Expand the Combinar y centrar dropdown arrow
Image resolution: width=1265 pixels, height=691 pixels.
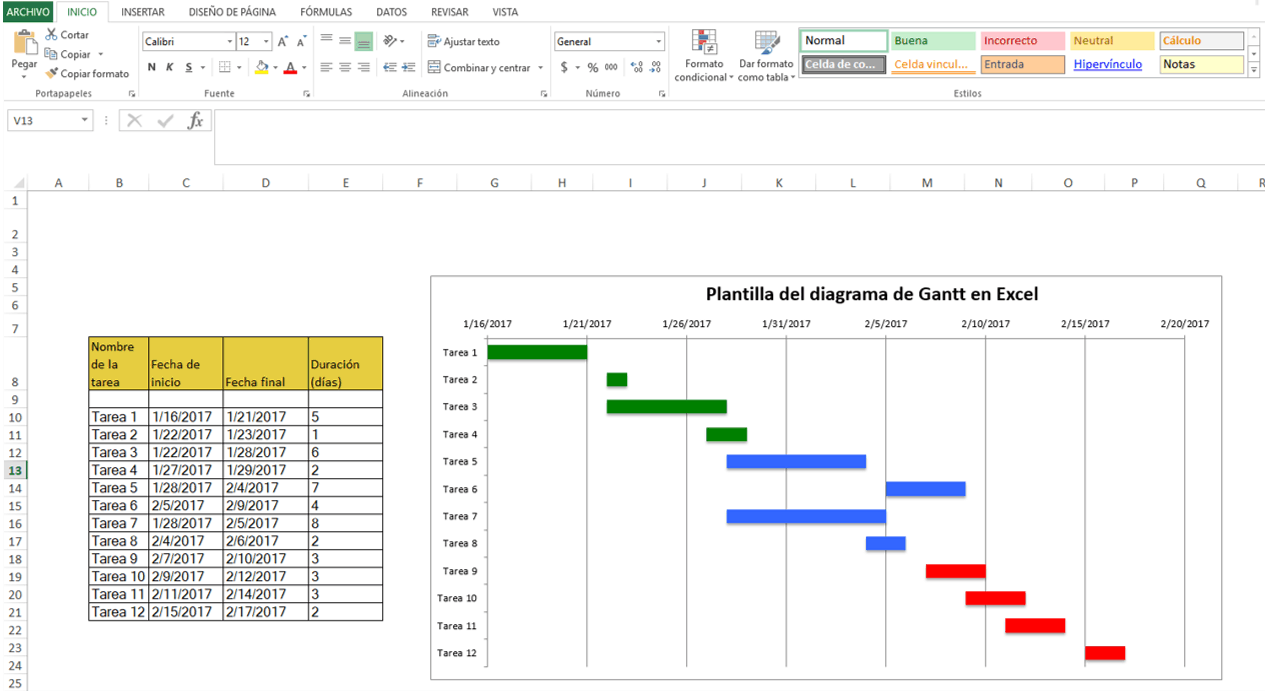pos(541,68)
